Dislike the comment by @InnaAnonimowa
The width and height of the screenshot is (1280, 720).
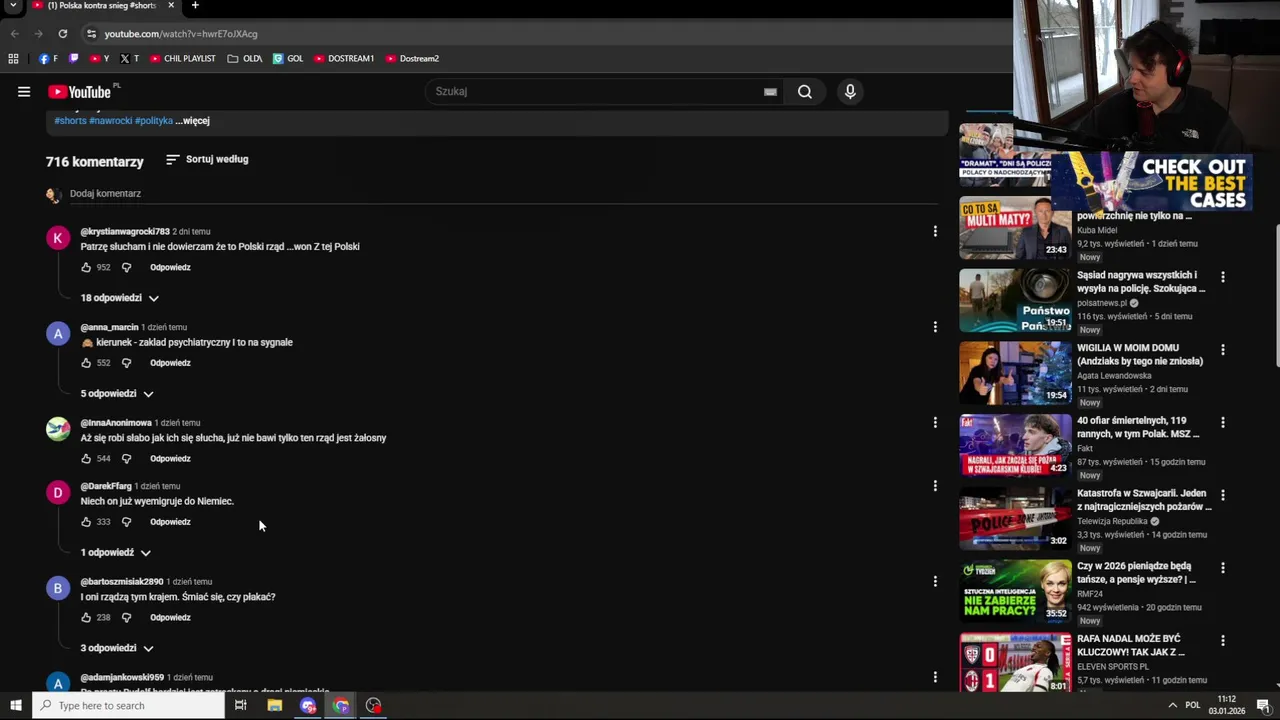tap(126, 459)
